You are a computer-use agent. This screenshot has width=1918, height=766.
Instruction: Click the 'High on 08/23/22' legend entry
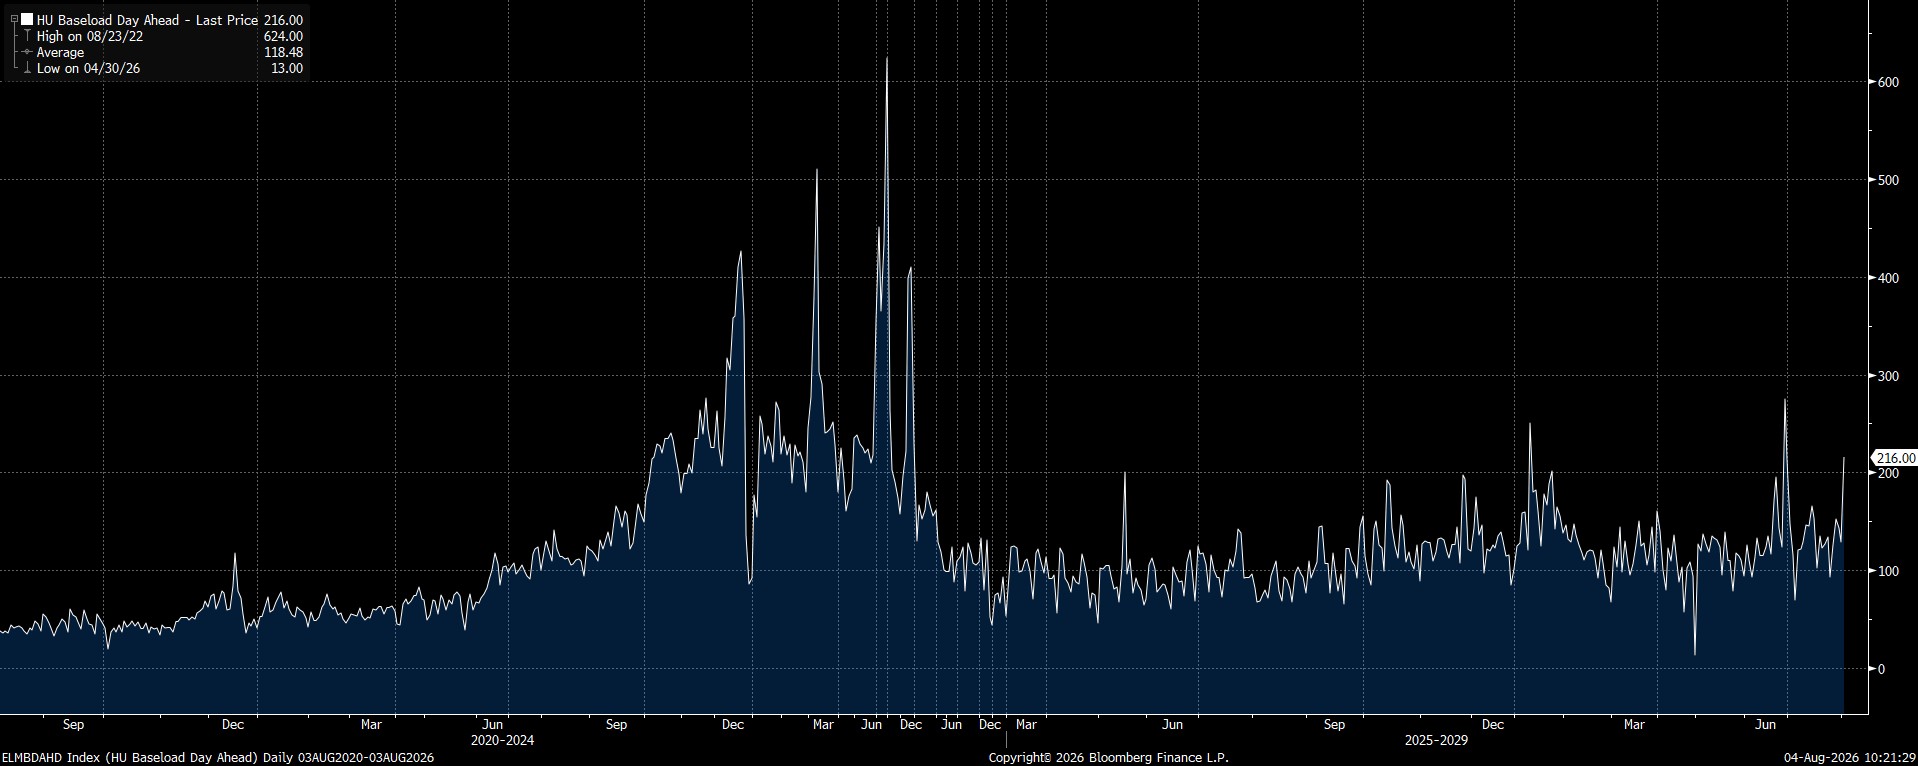pos(90,36)
